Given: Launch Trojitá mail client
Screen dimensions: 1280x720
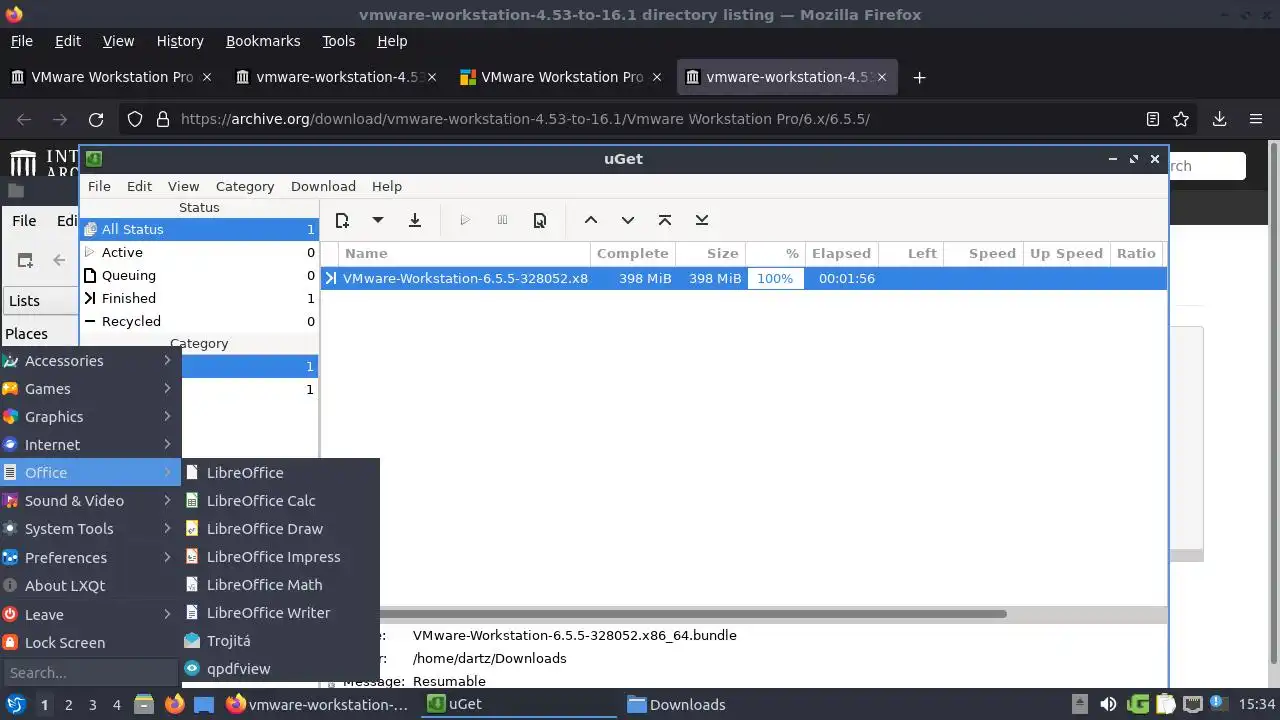Looking at the screenshot, I should [x=280, y=640].
